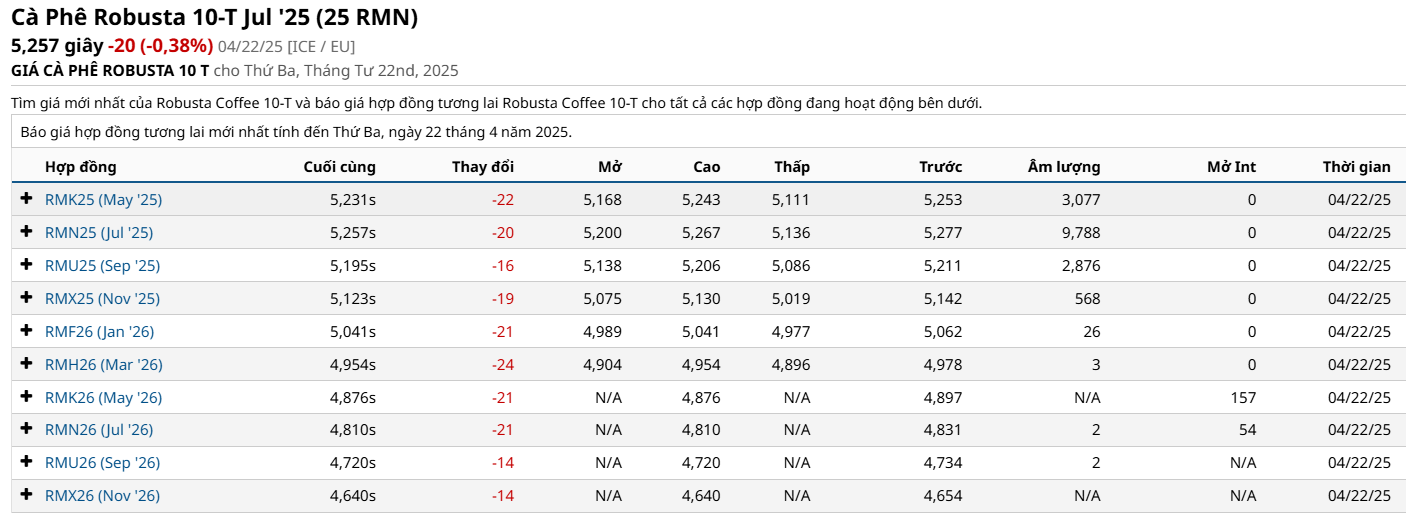The height and width of the screenshot is (515, 1406).
Task: Click plus icon beside RMF26 (Jan '26)
Action: point(27,331)
